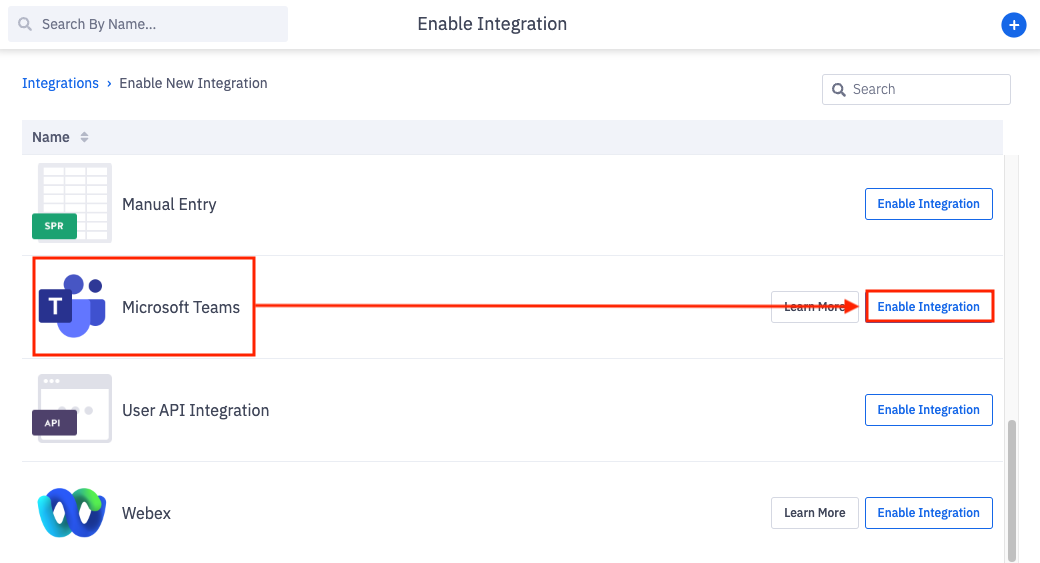Enable Integration for User API Integration
The image size is (1040, 563).
coord(928,410)
